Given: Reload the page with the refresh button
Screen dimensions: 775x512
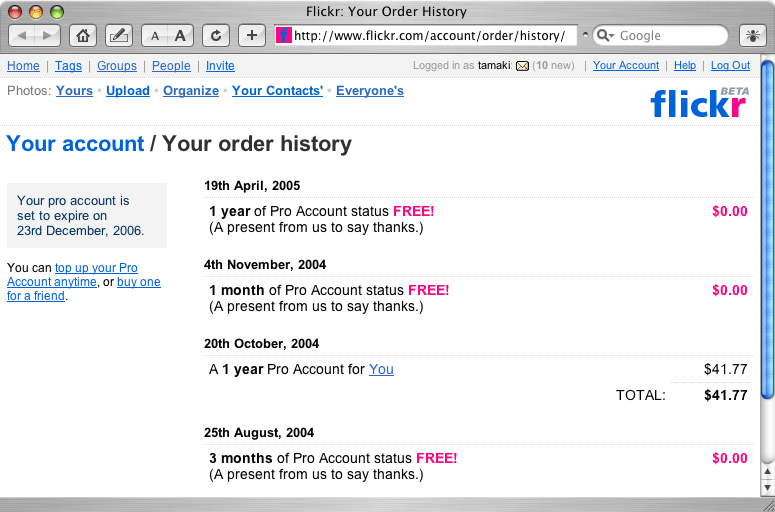Looking at the screenshot, I should (214, 35).
